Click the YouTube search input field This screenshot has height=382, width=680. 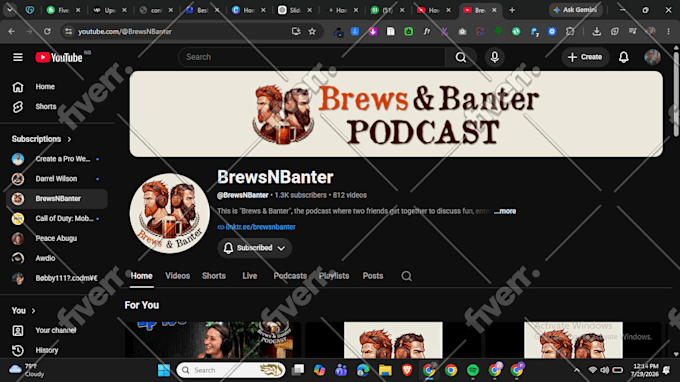click(311, 57)
